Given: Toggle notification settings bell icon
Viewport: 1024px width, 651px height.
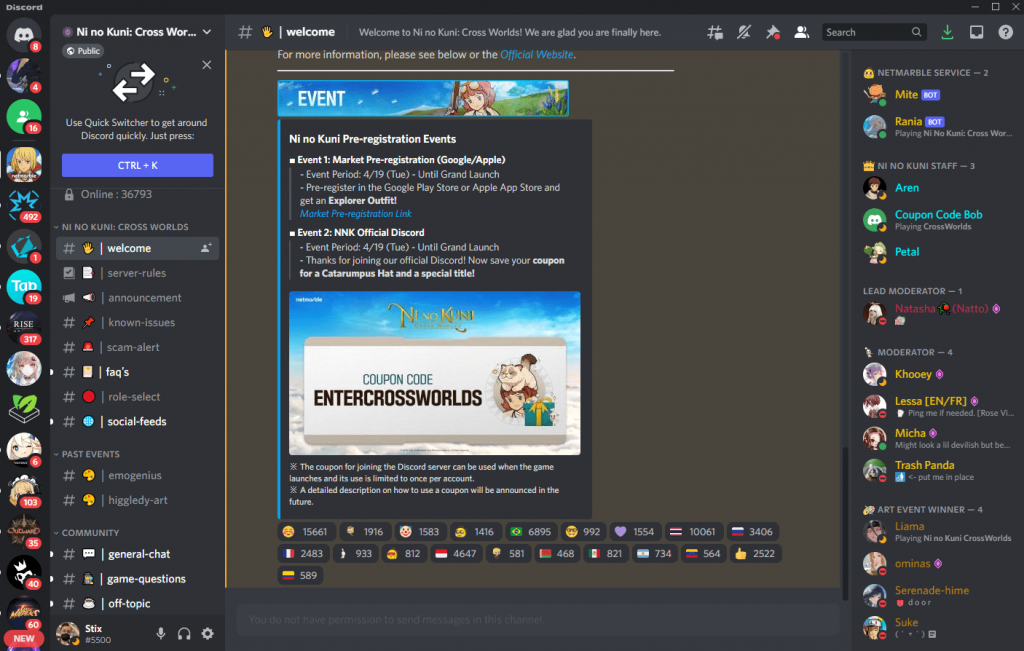Looking at the screenshot, I should (744, 32).
